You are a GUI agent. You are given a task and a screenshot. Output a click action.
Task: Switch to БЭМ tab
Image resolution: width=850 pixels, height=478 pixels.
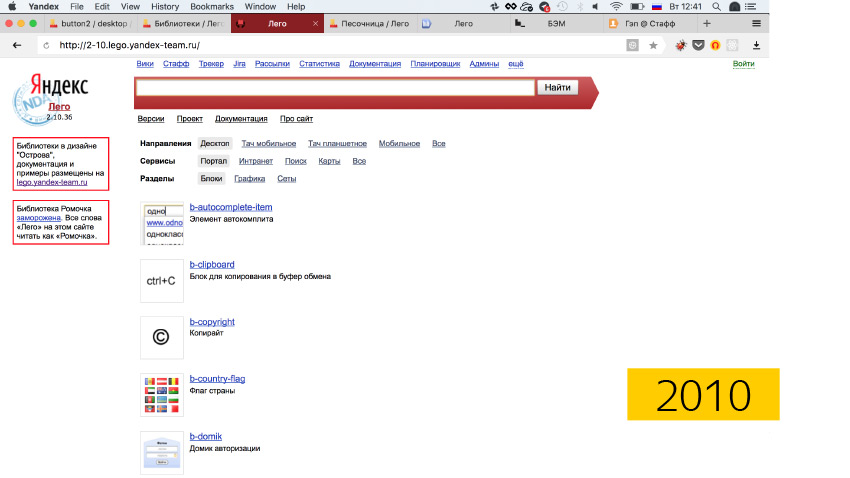[556, 23]
